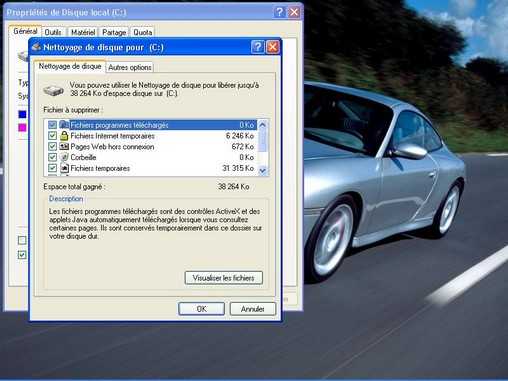Click the disk drive icon near description text
The width and height of the screenshot is (508, 381).
(53, 90)
